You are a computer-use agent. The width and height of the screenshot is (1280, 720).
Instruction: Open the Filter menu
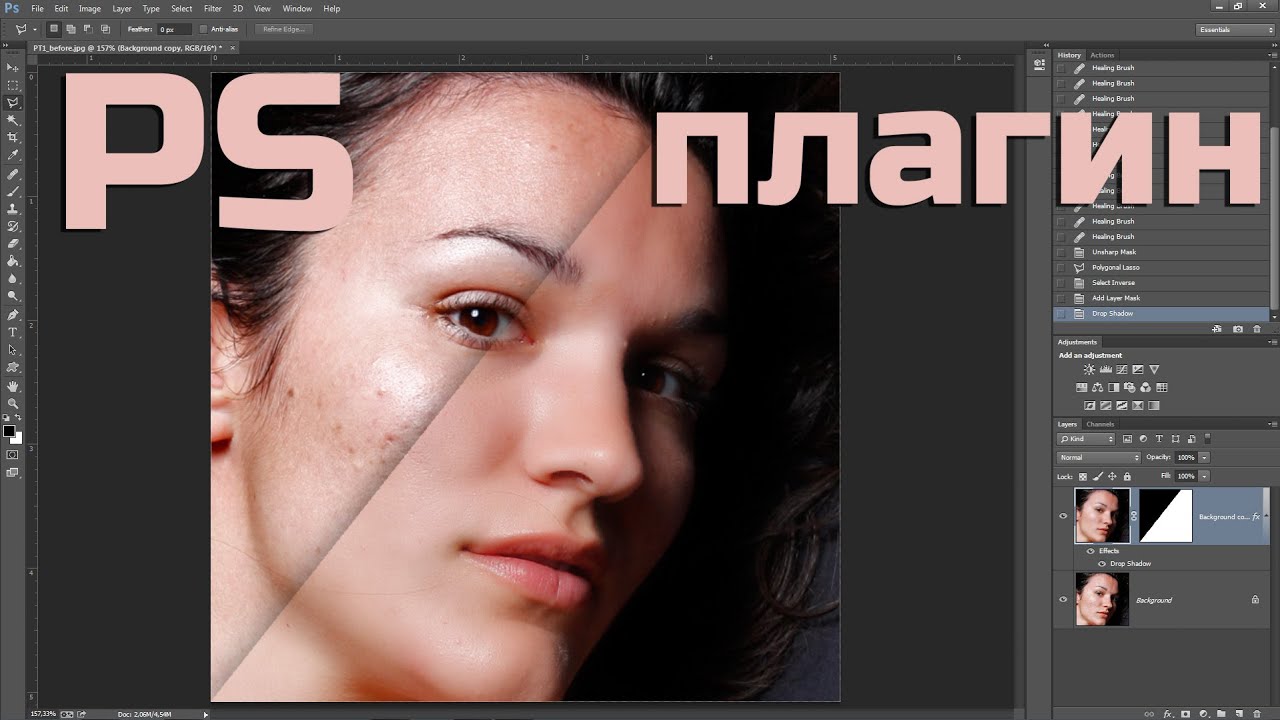pyautogui.click(x=213, y=8)
